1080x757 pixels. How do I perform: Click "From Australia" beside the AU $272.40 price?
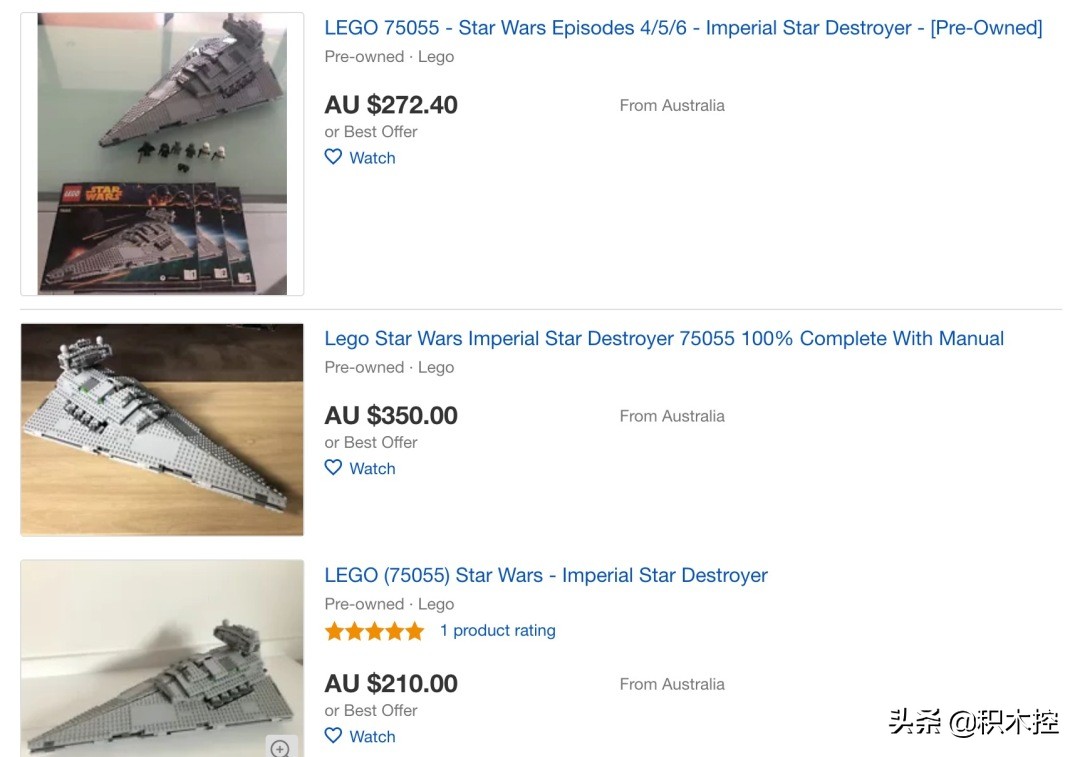tap(672, 105)
